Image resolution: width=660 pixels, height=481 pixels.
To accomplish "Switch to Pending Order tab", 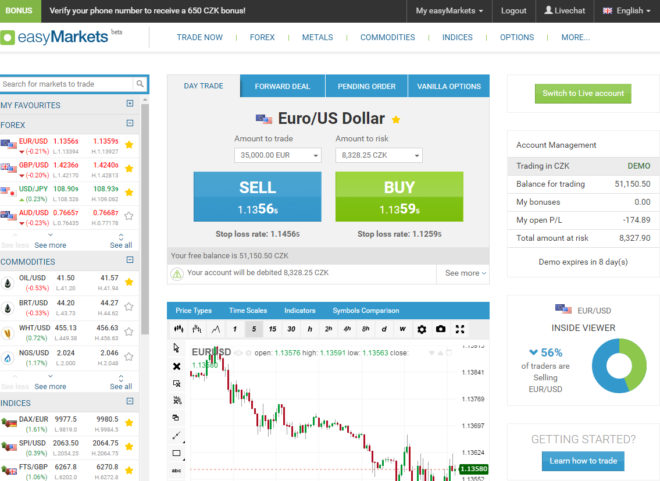I will 367,86.
